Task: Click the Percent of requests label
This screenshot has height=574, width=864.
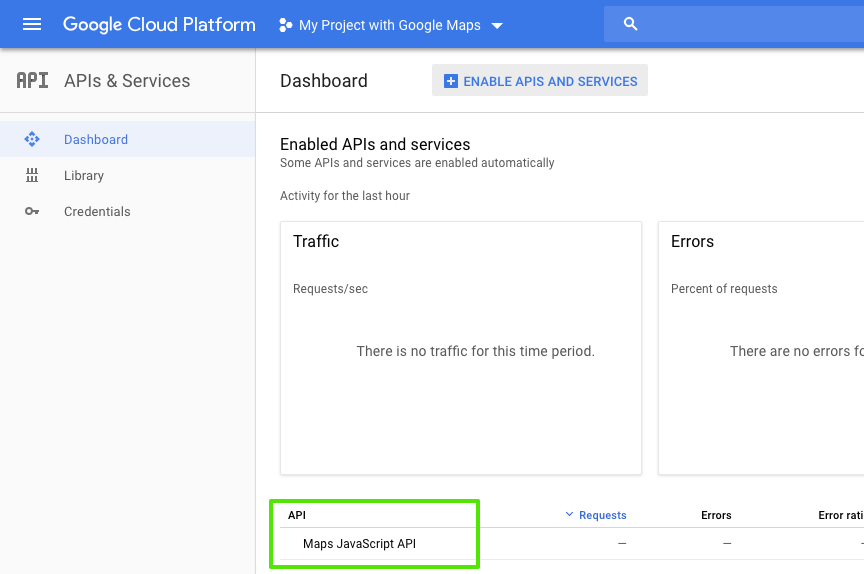Action: [x=724, y=289]
